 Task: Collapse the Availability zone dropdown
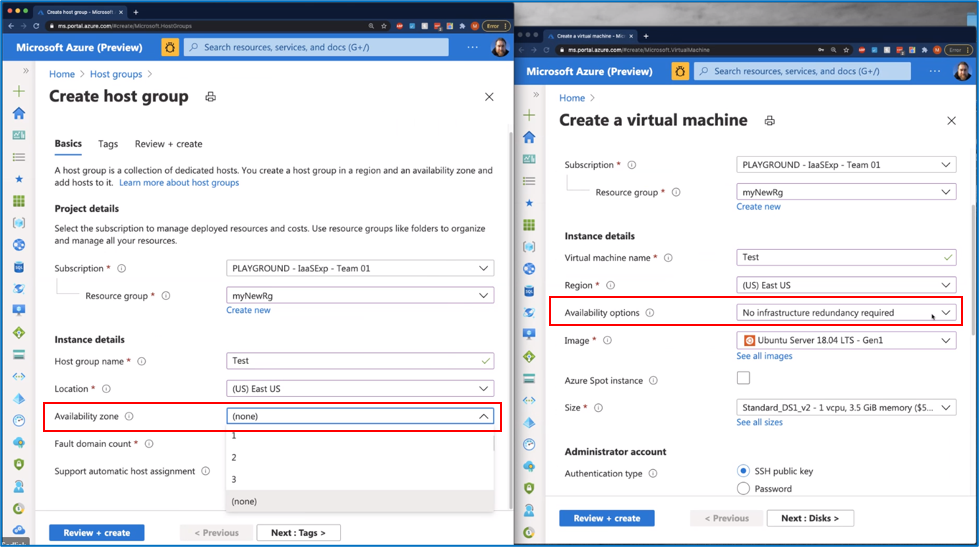tap(360, 416)
